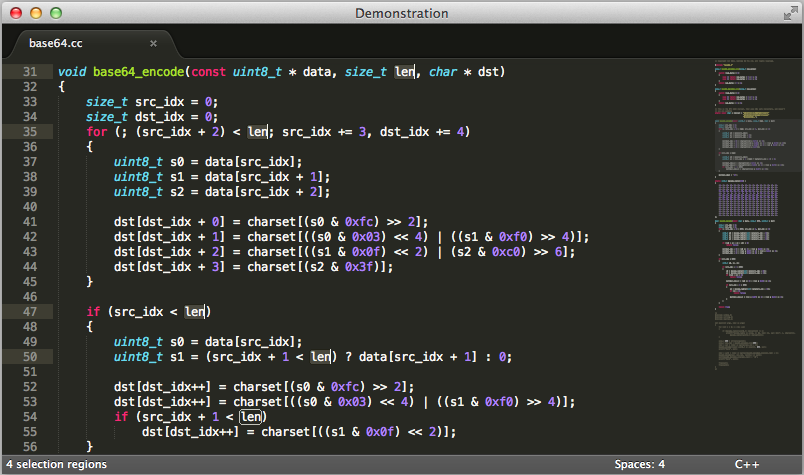Click line number 31 in gutter

click(30, 72)
